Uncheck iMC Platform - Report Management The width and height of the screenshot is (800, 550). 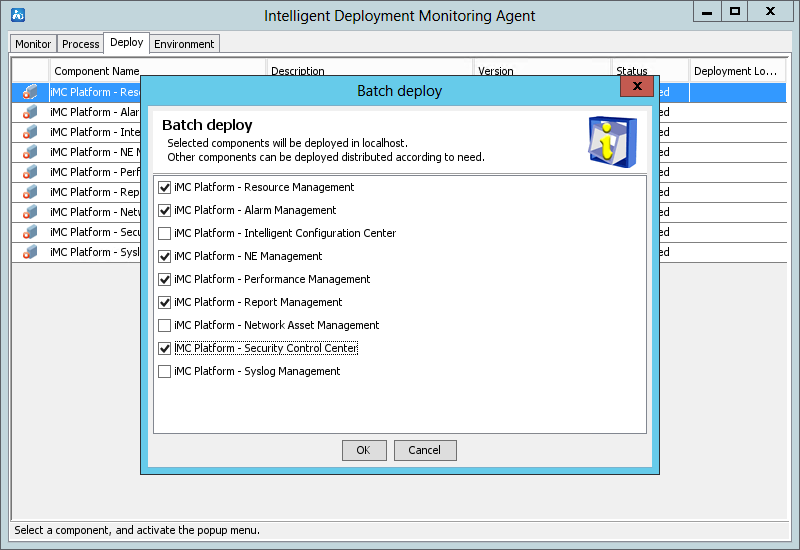164,302
